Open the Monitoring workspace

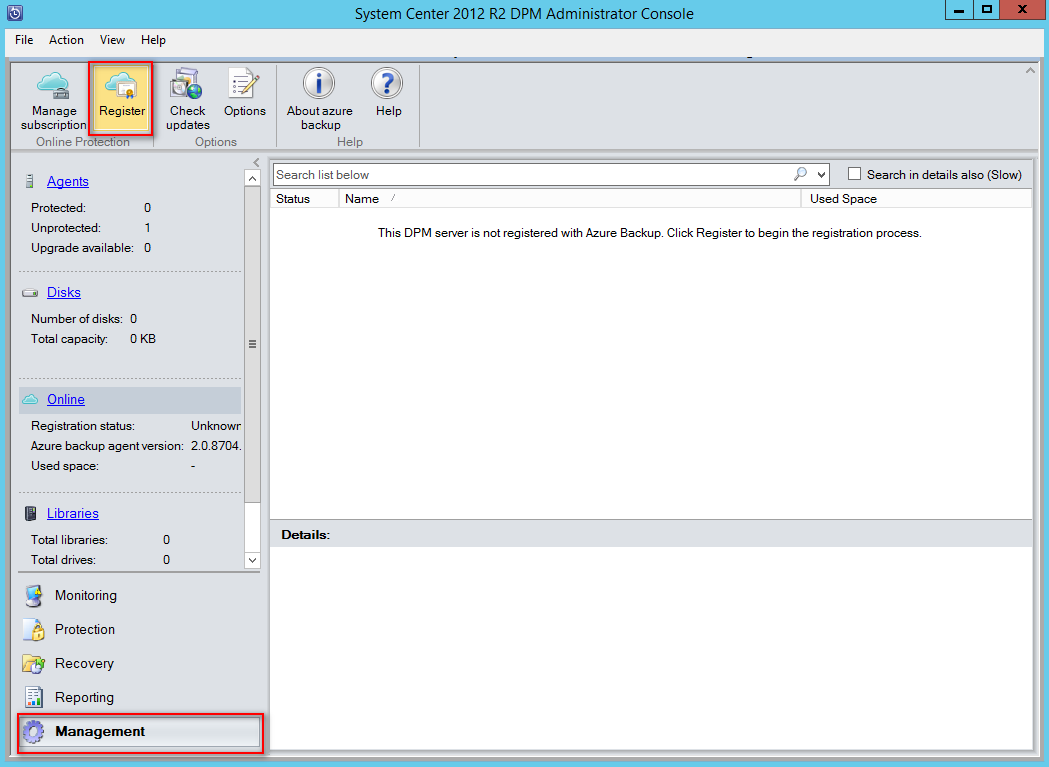click(x=86, y=596)
